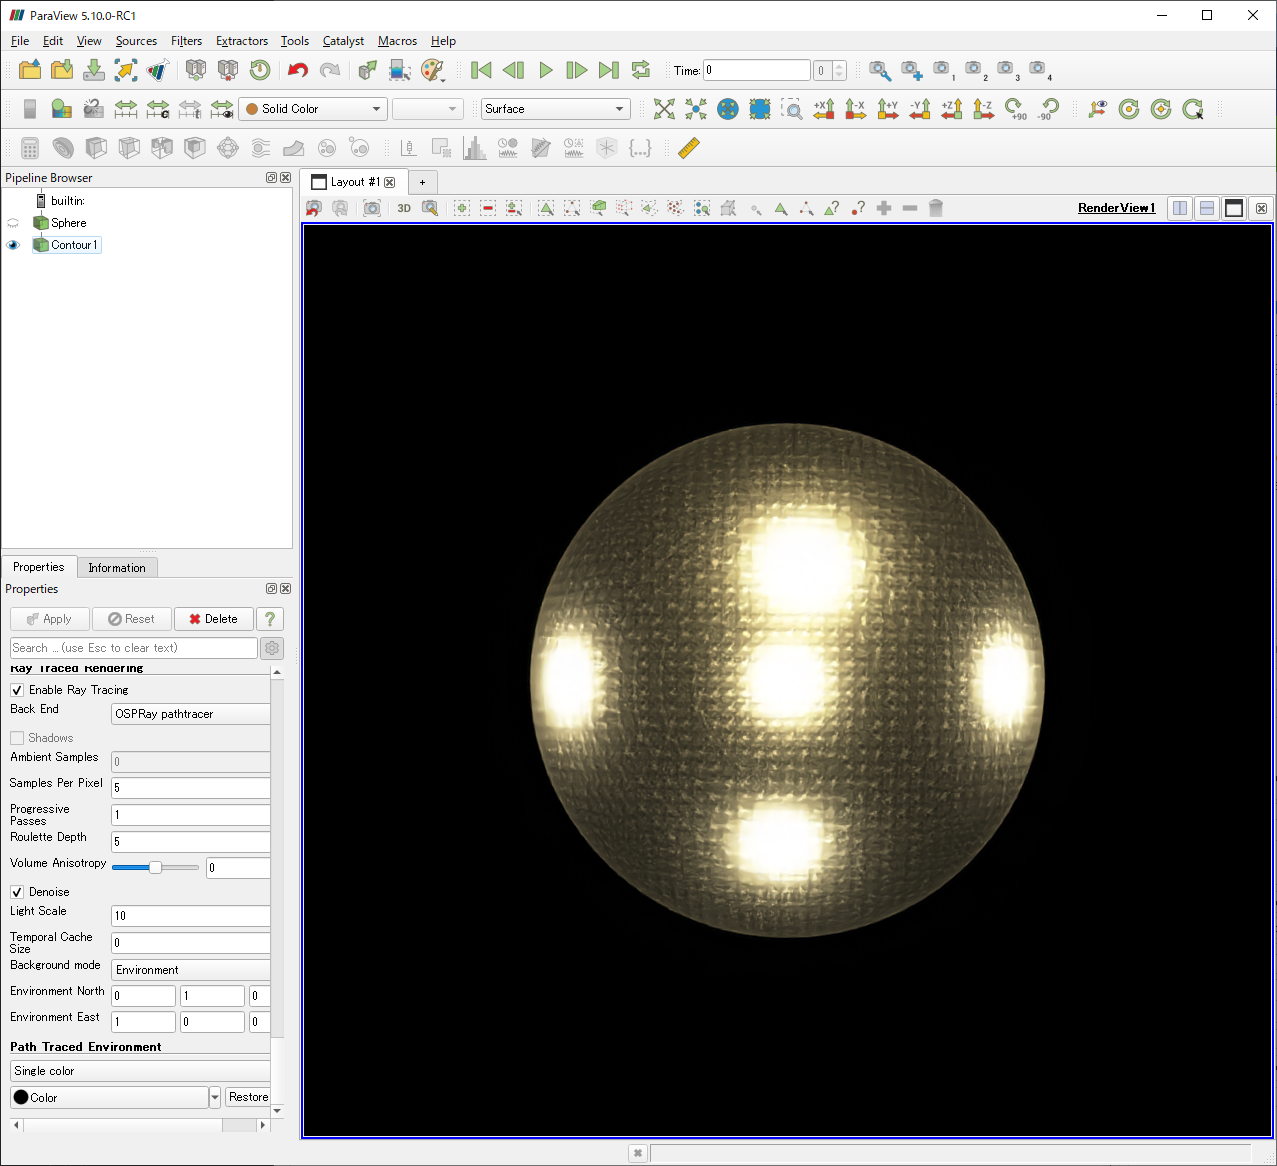Open the Filters menu
The image size is (1277, 1166).
(x=186, y=41)
